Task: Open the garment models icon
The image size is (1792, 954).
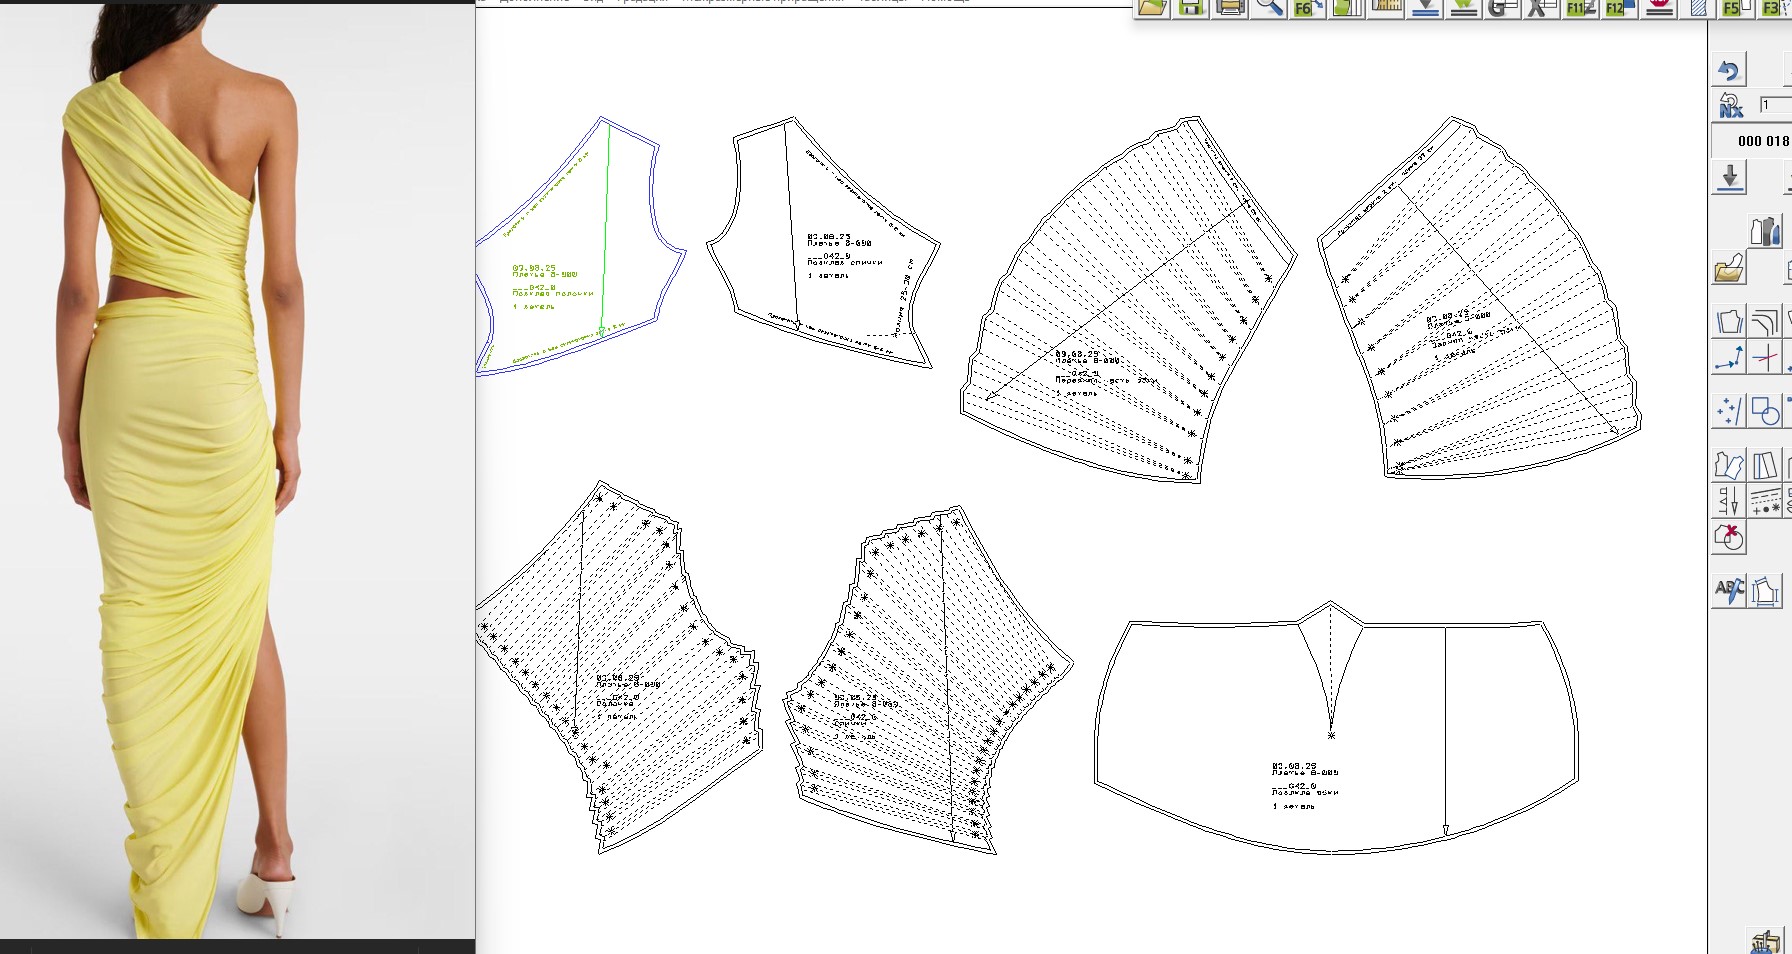Action: pyautogui.click(x=1765, y=231)
